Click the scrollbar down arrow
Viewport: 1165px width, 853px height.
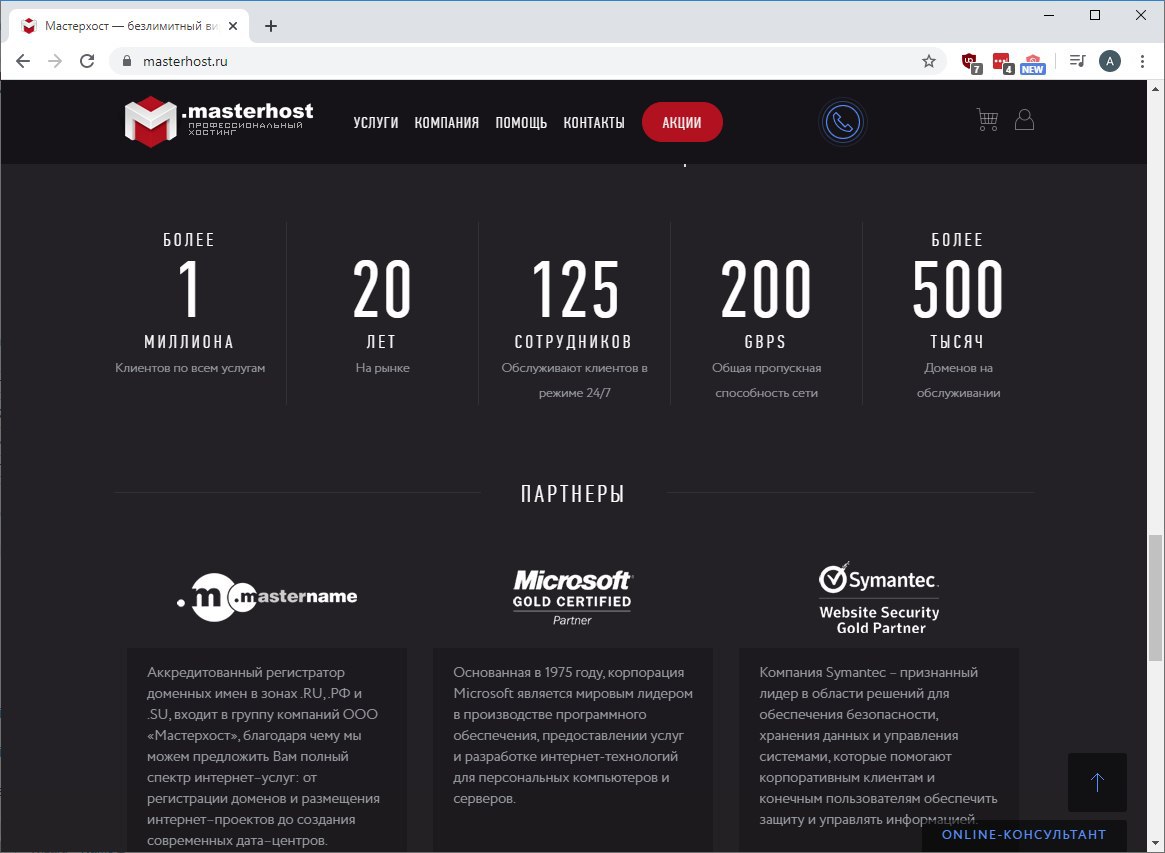coord(1155,843)
